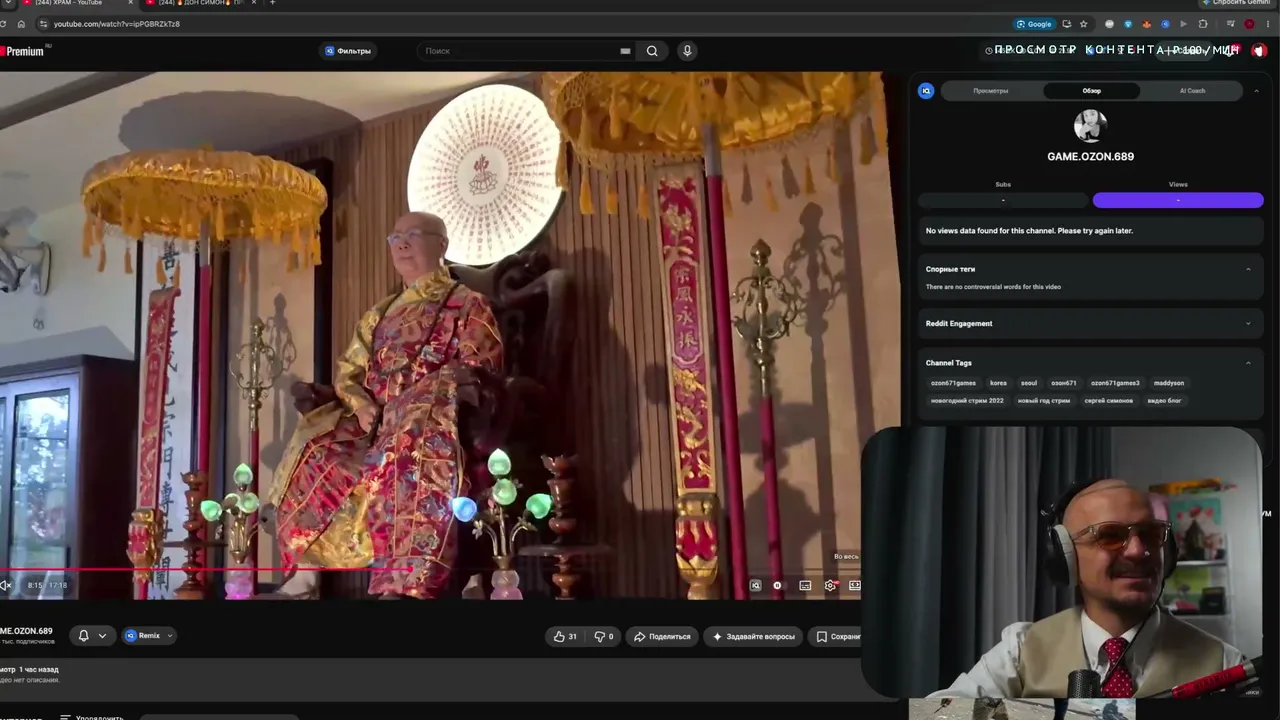Viewport: 1280px width, 720px height.
Task: Open the Упорядочить comment sort menu
Action: pyautogui.click(x=92, y=716)
